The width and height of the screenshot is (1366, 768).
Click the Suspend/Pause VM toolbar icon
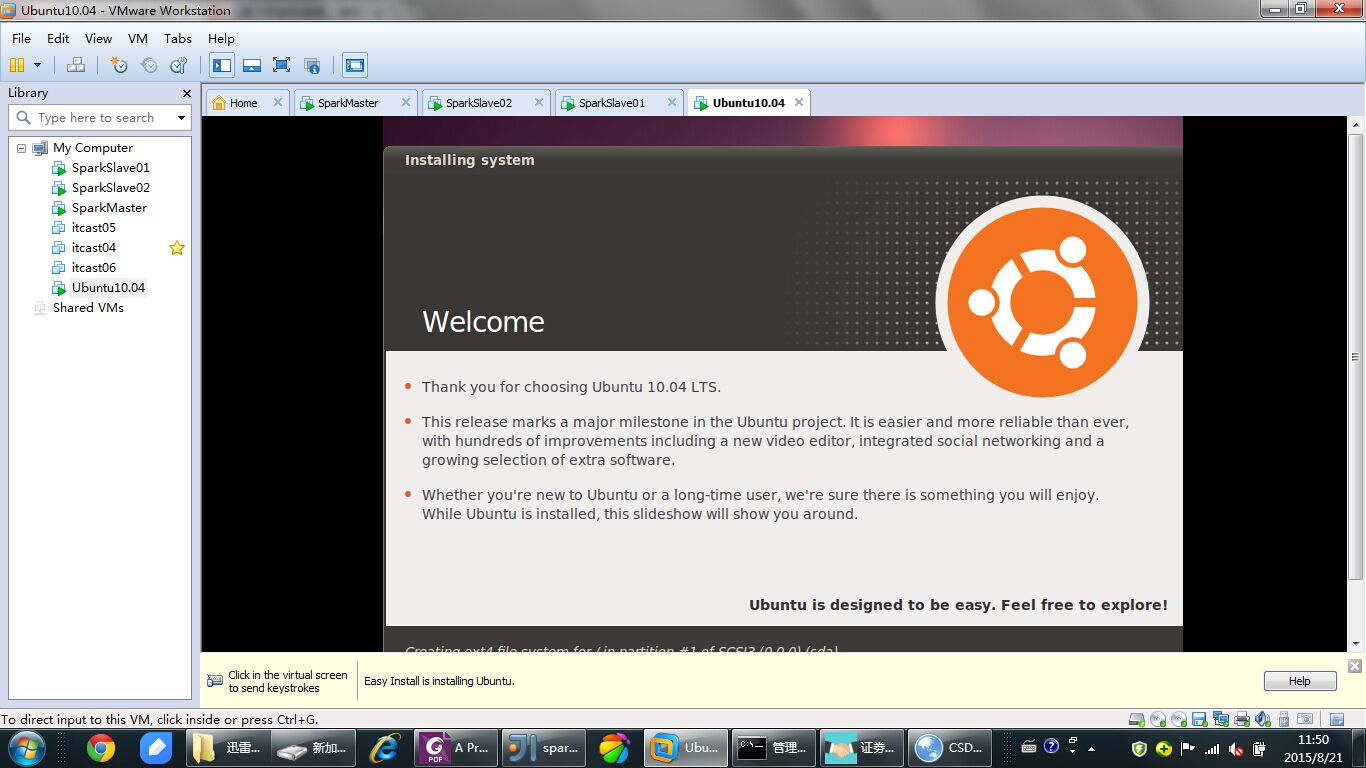click(x=17, y=65)
